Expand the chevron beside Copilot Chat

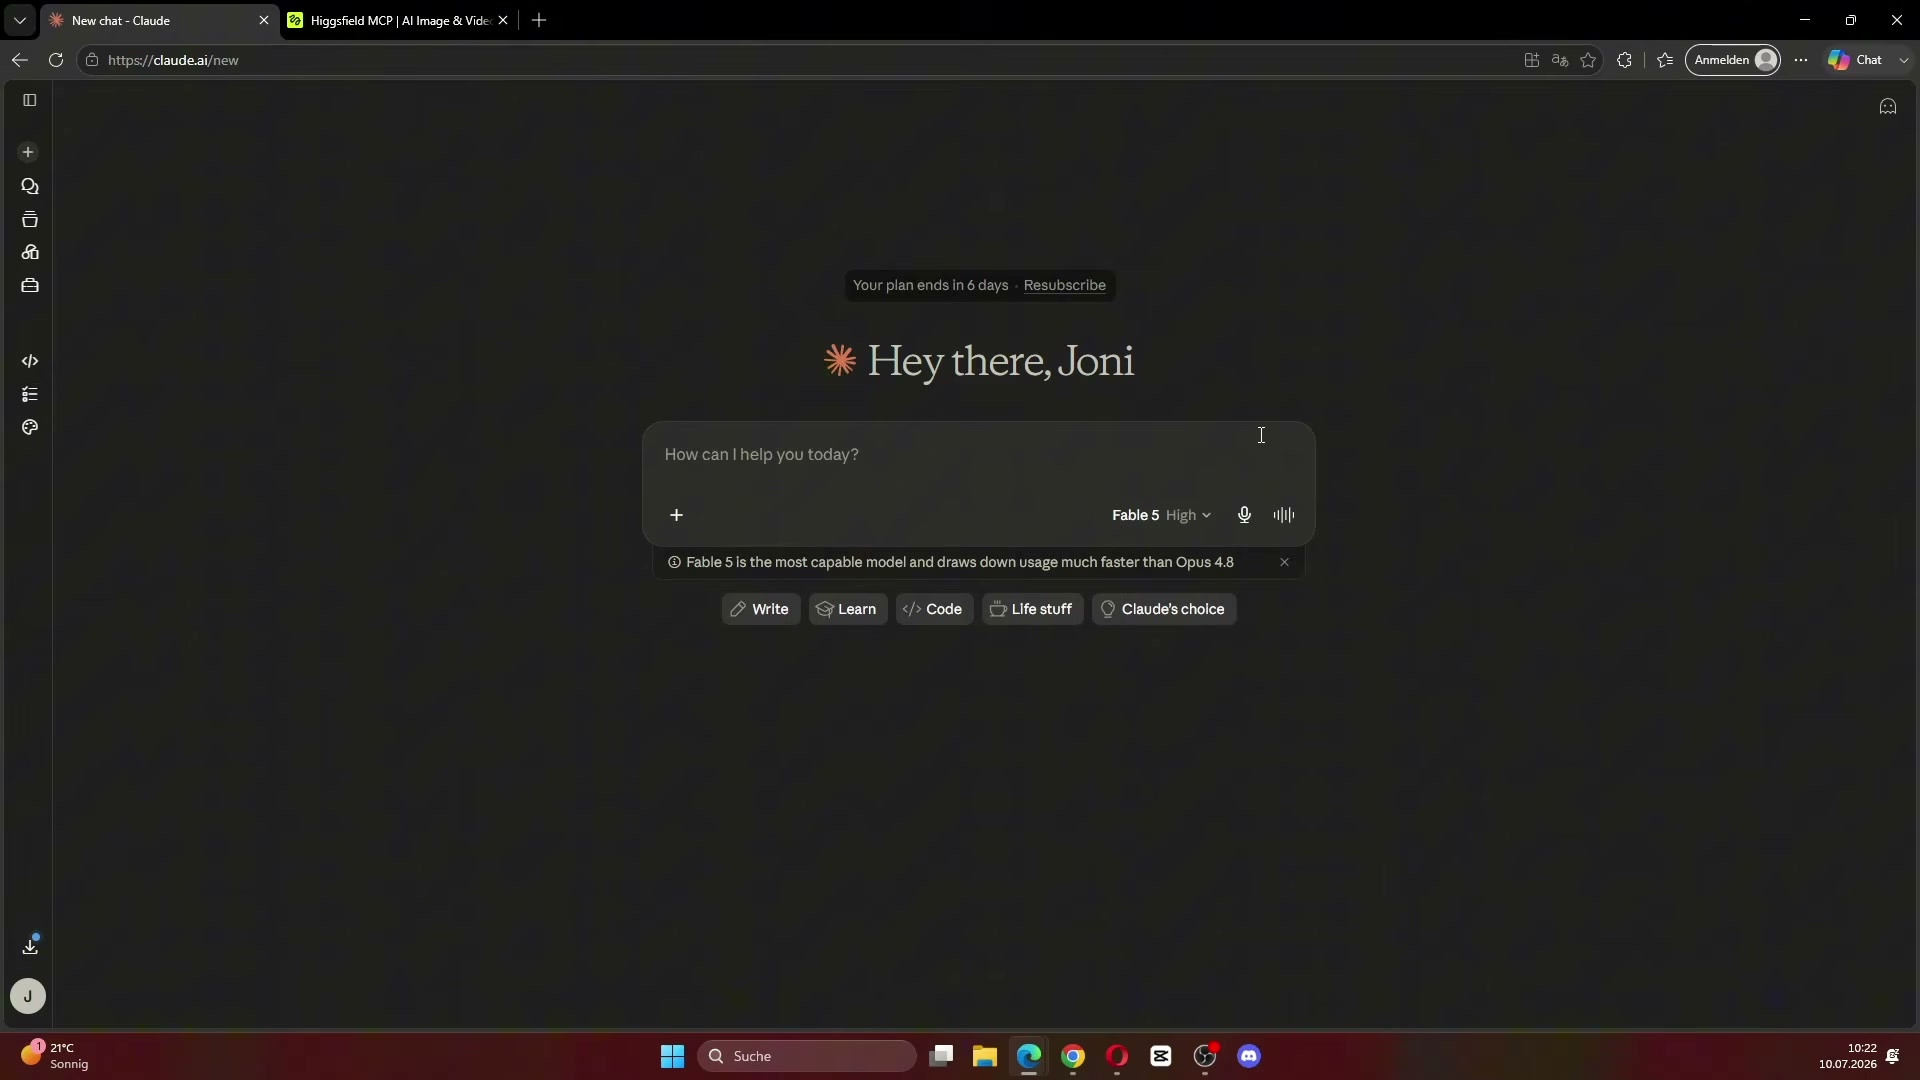1903,60
